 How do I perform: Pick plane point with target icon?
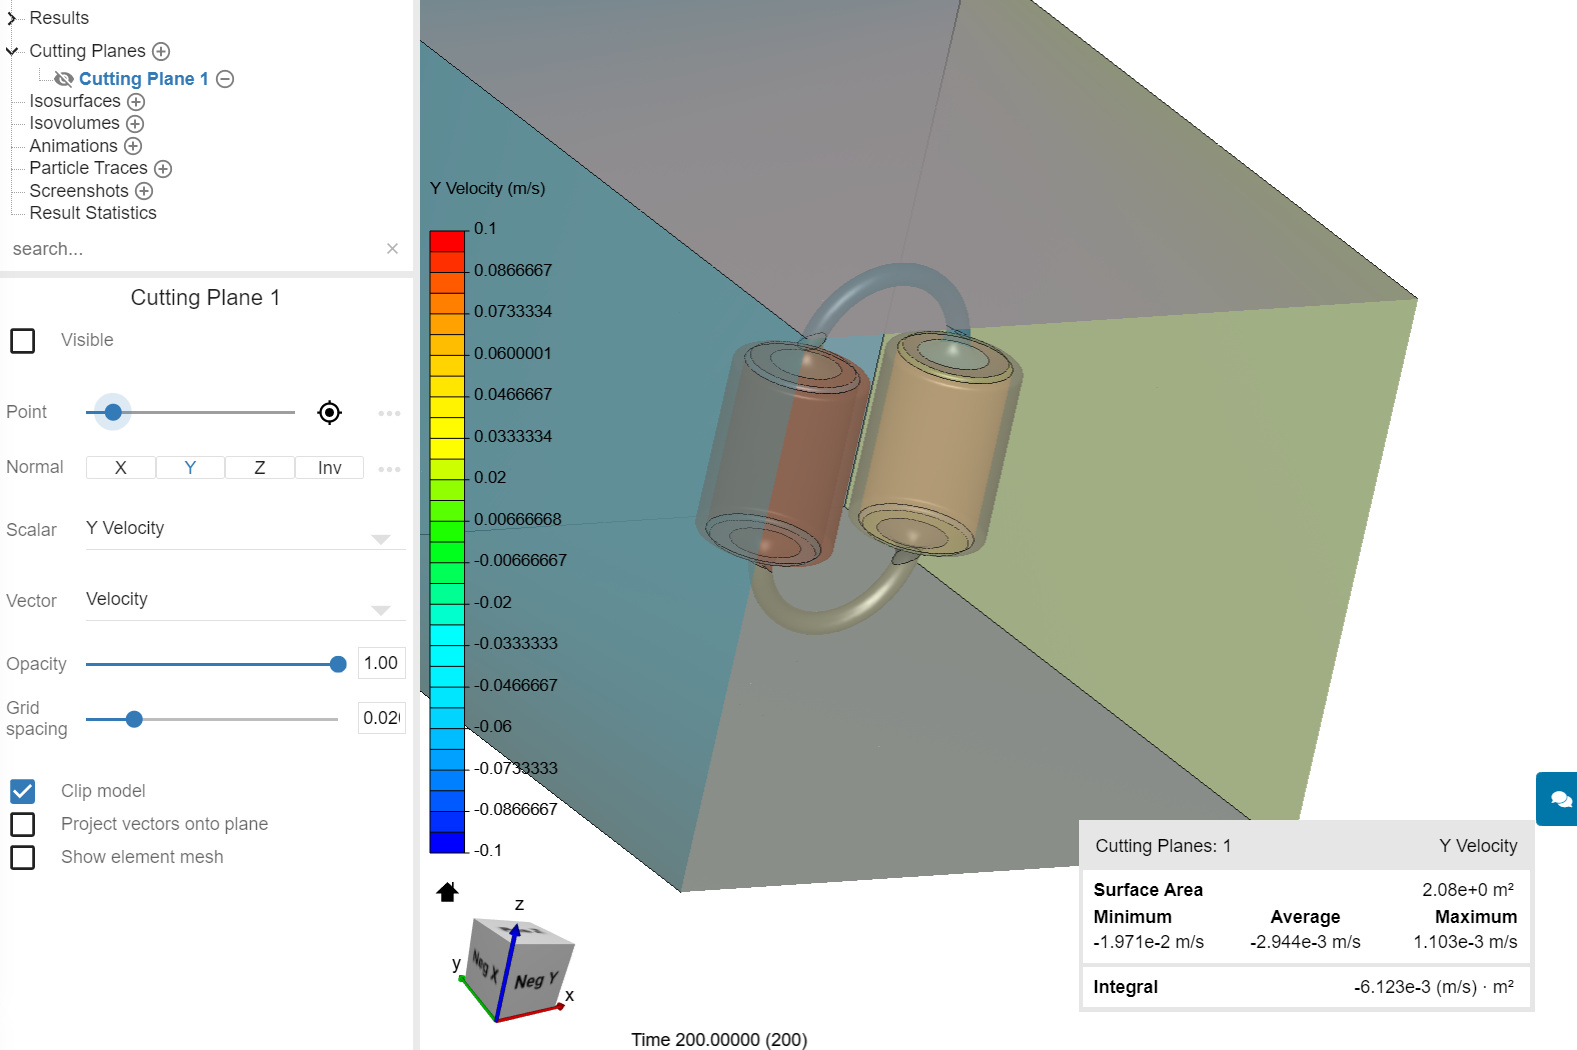[329, 412]
